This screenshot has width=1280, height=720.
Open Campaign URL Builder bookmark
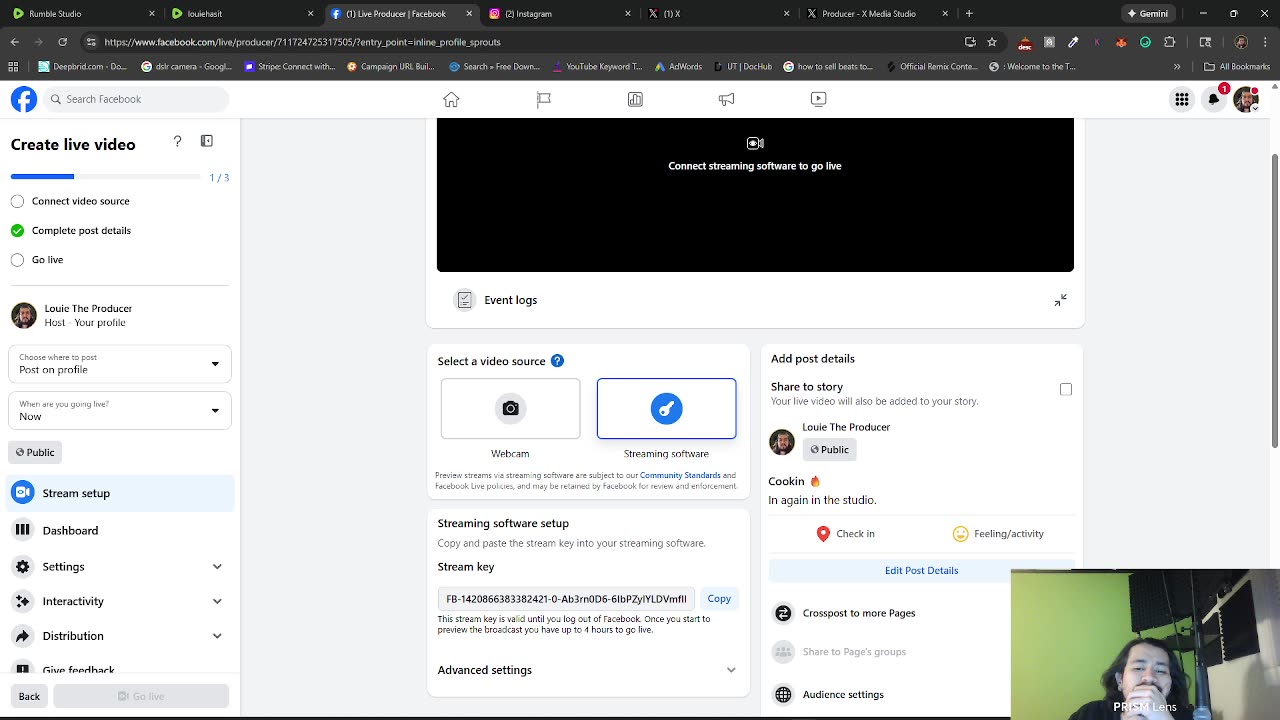point(391,67)
